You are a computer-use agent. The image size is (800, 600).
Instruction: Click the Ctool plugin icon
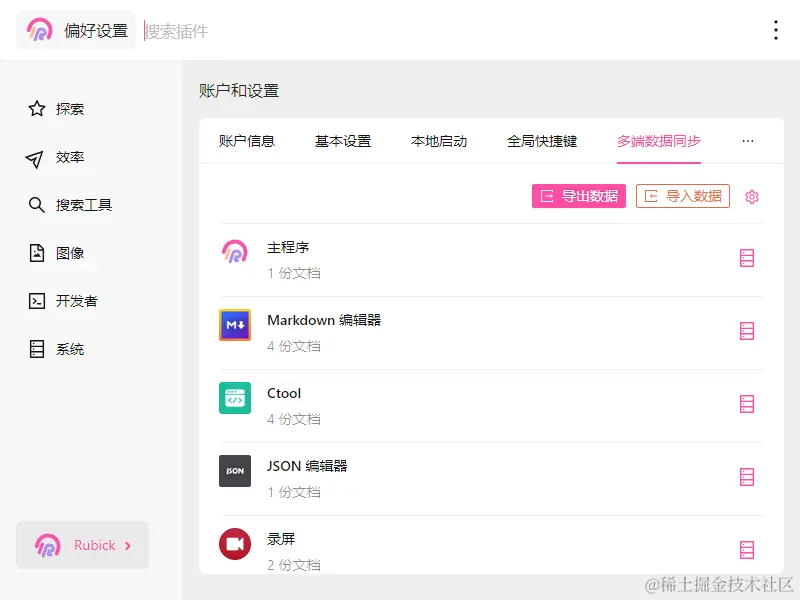click(x=235, y=397)
